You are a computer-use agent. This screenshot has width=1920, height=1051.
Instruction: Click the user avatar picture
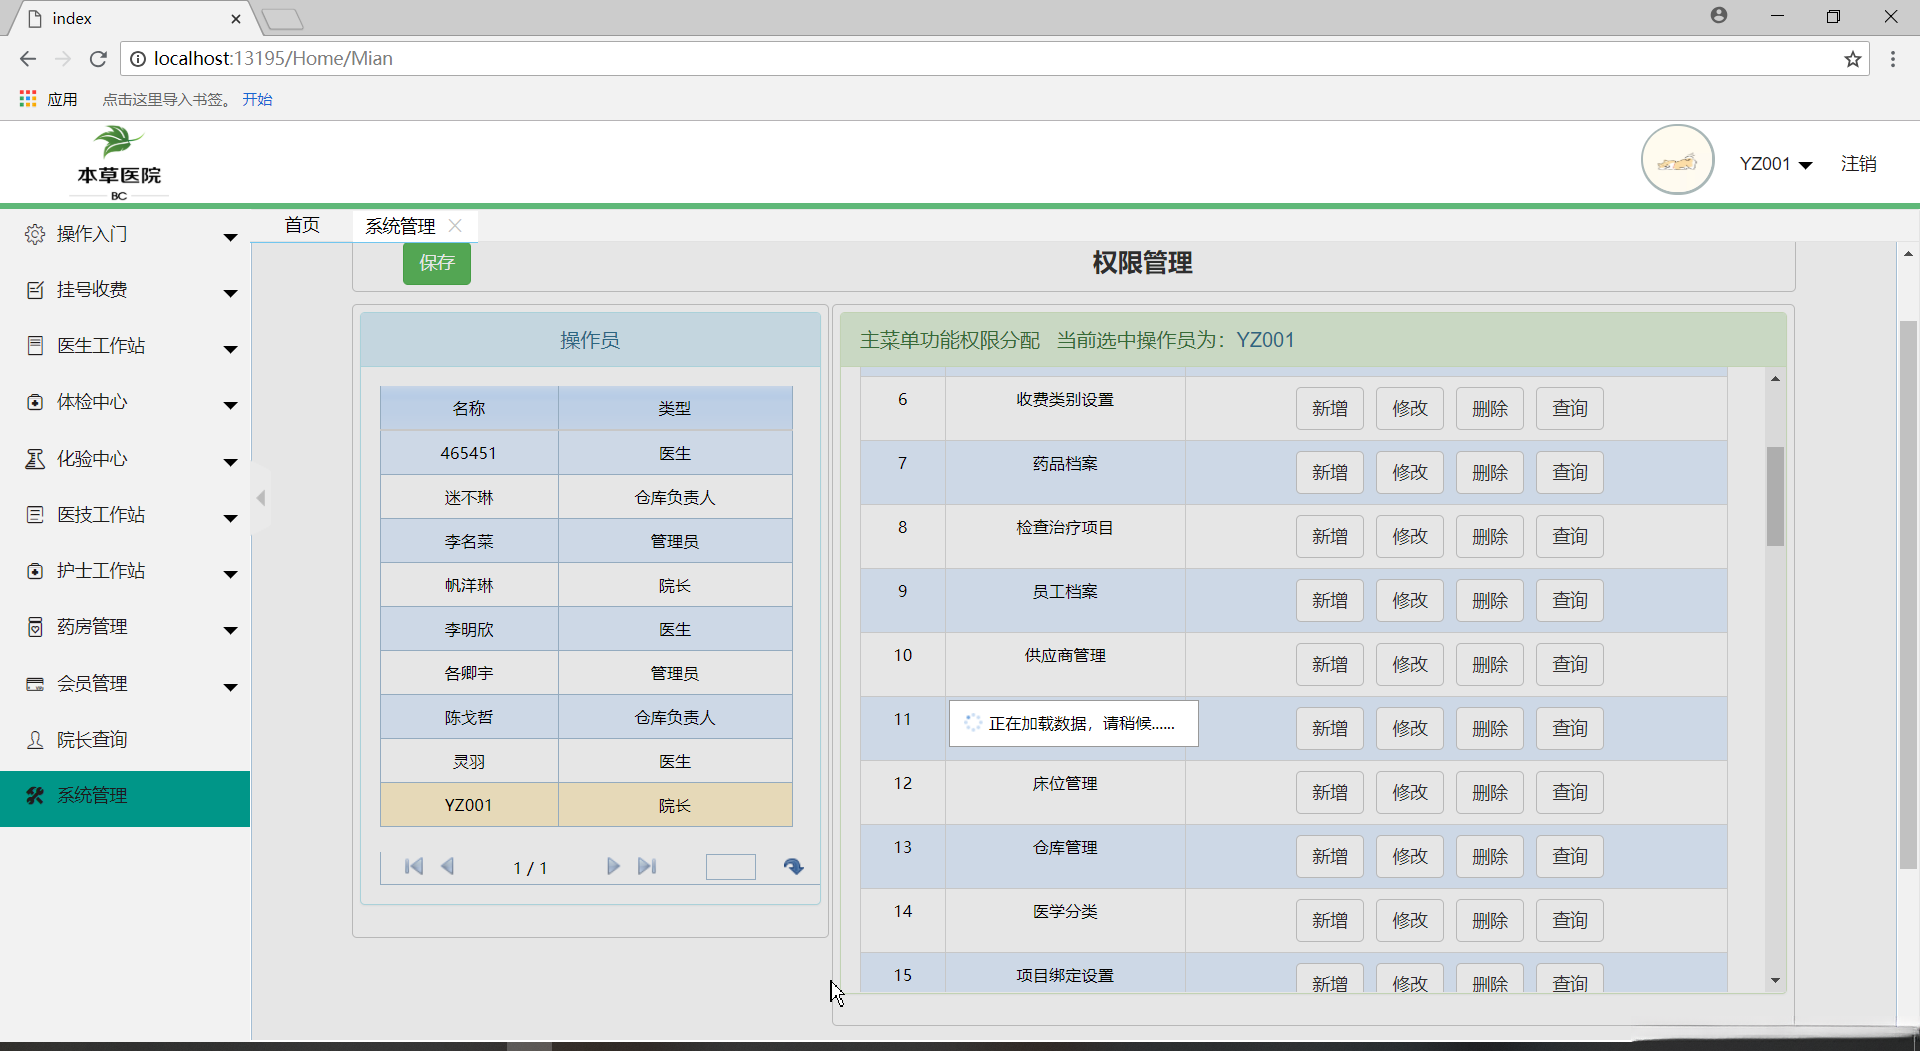1678,160
